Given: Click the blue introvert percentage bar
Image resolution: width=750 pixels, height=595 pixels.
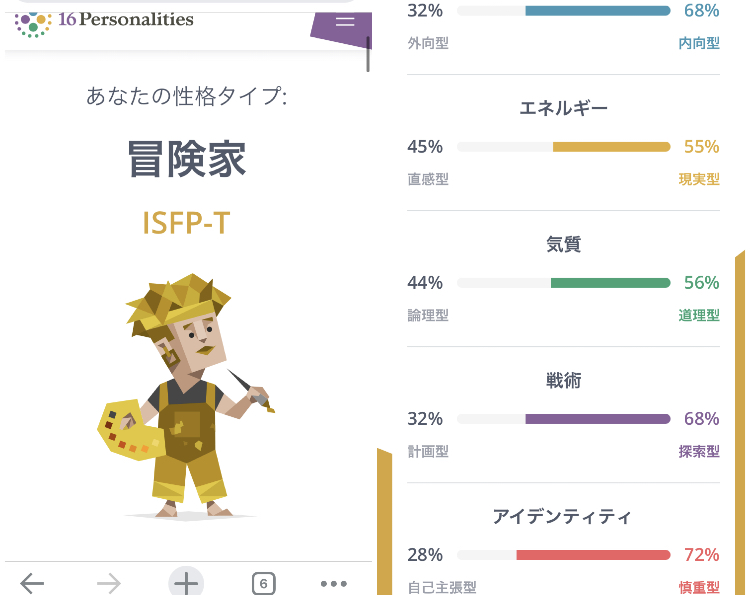Looking at the screenshot, I should pos(597,11).
